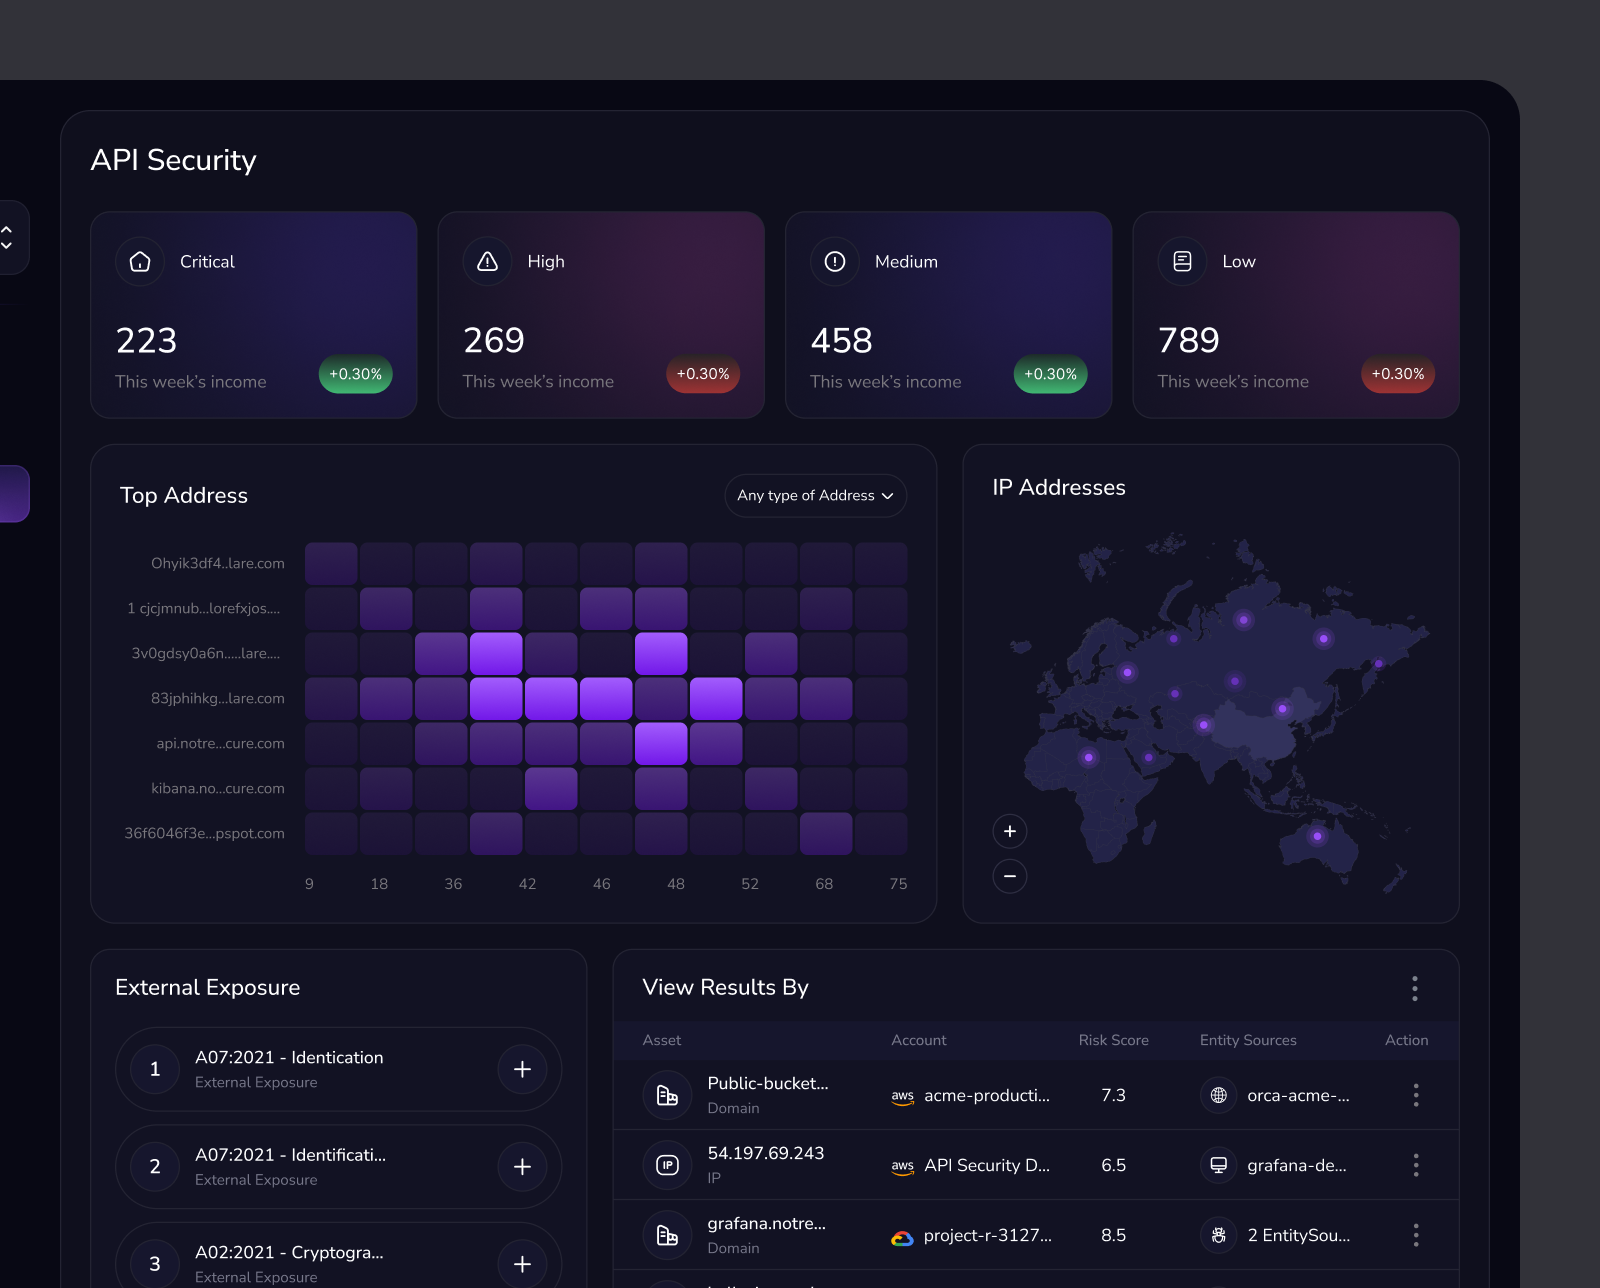
Task: Click the monitor icon beside grafana-de entity source
Action: tap(1218, 1165)
